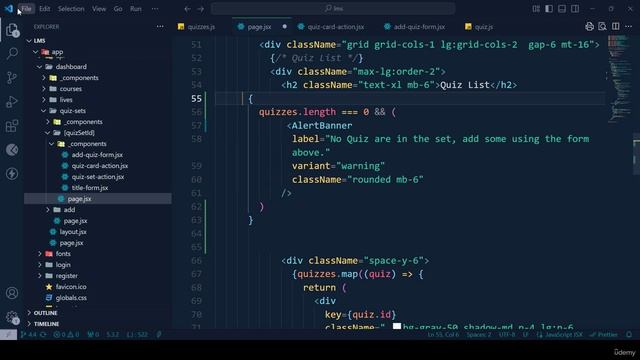Viewport: 640px width, 360px height.
Task: Open the Explorer view in activity bar
Action: 12,30
